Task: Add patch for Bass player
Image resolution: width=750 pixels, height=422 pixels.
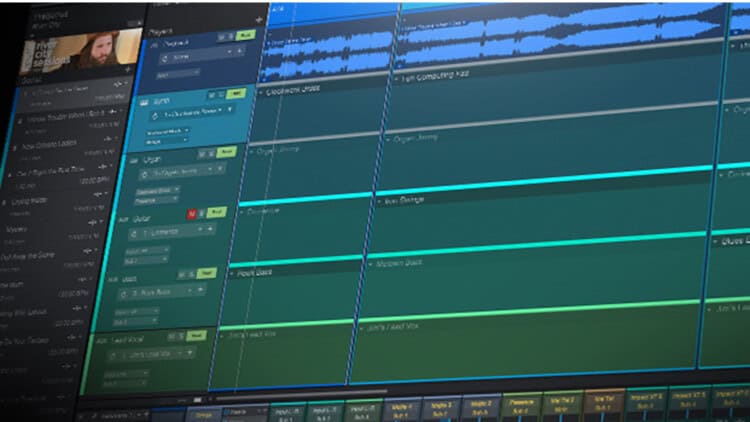Action: (200, 290)
